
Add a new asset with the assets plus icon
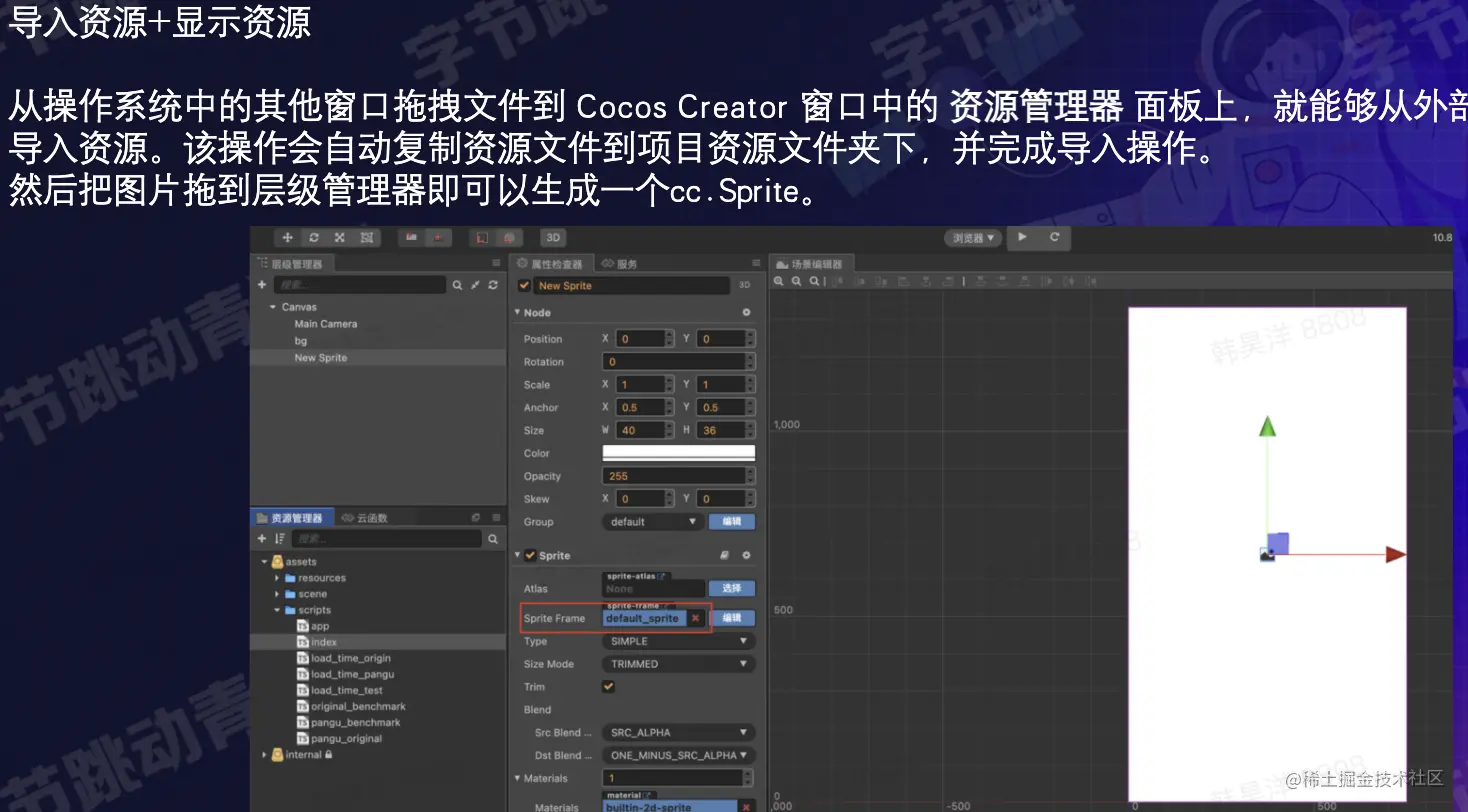[x=262, y=539]
